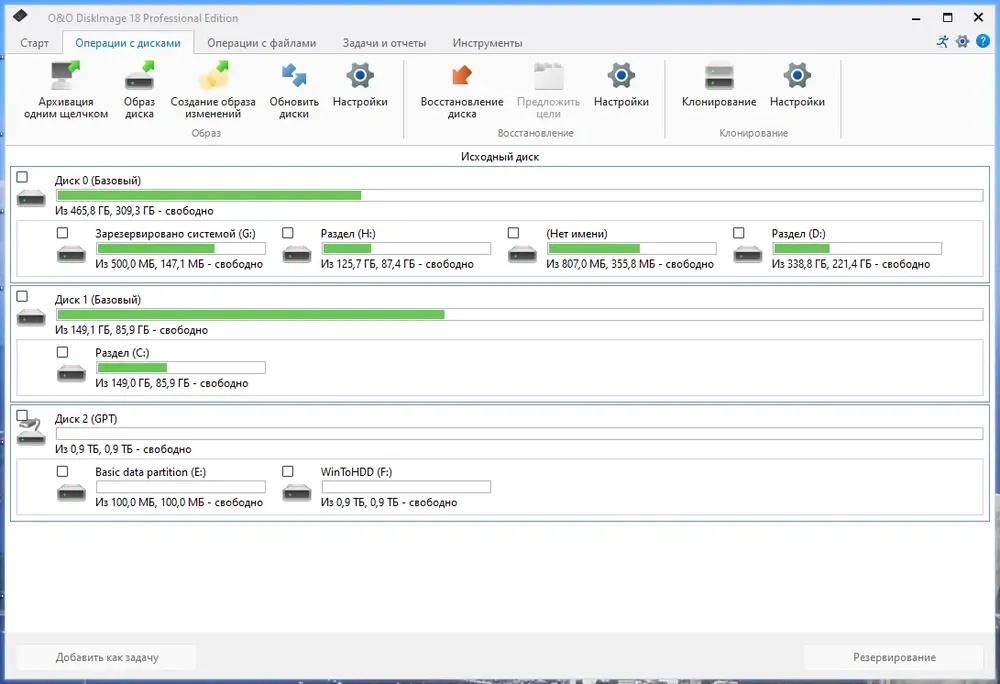Click the running man express icon
The image size is (1000, 684).
pyautogui.click(x=943, y=42)
